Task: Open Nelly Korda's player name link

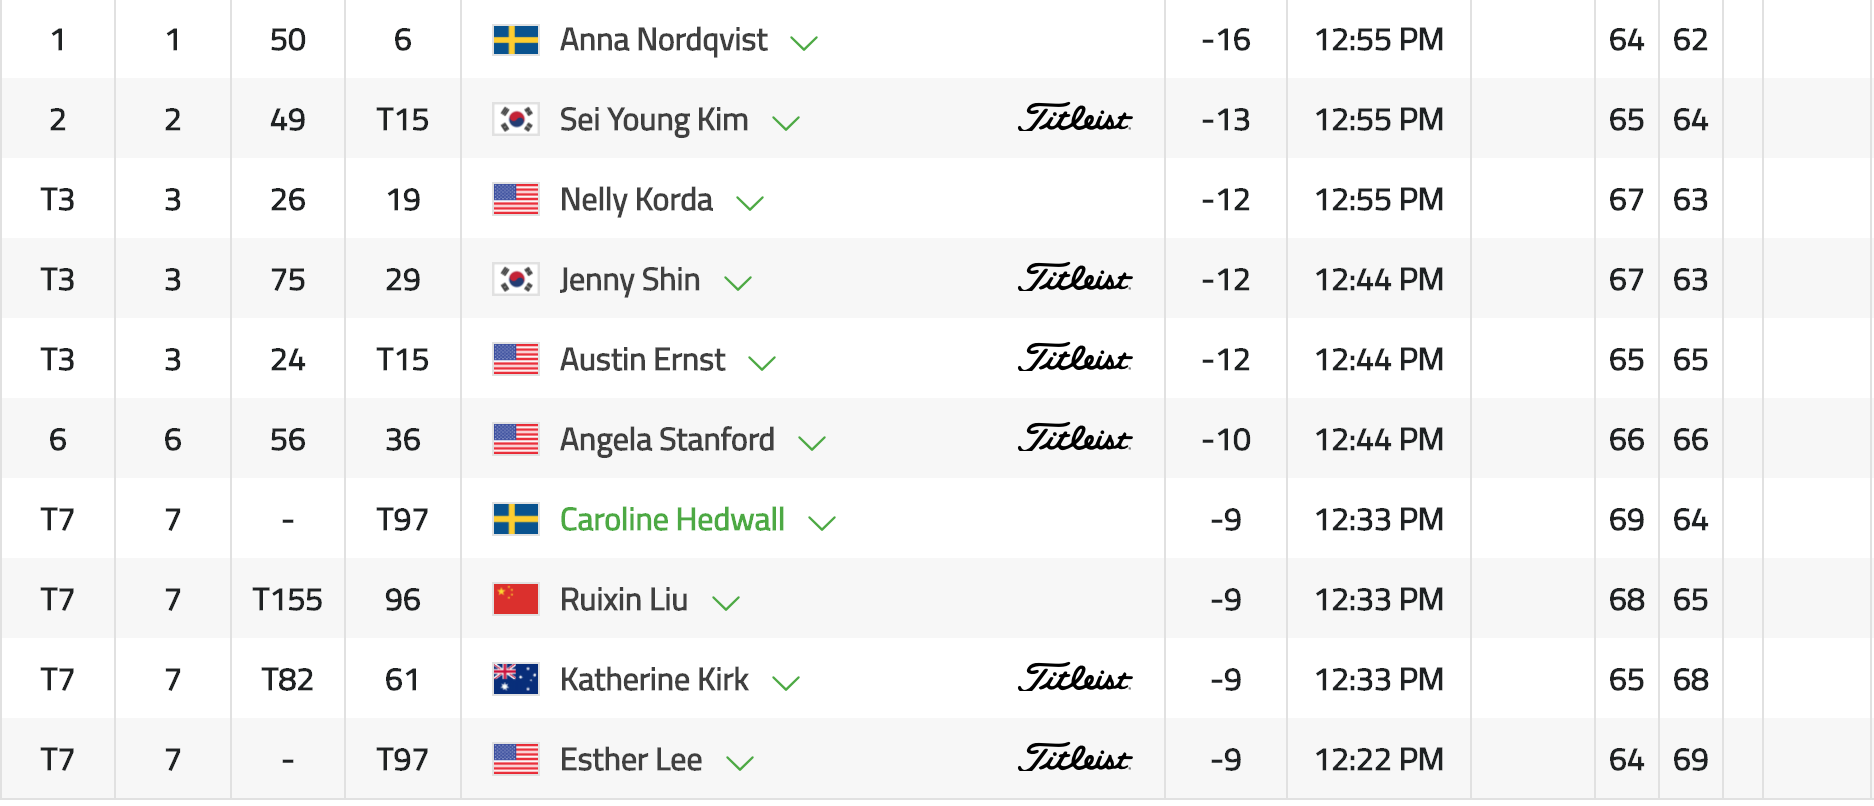Action: click(x=636, y=200)
